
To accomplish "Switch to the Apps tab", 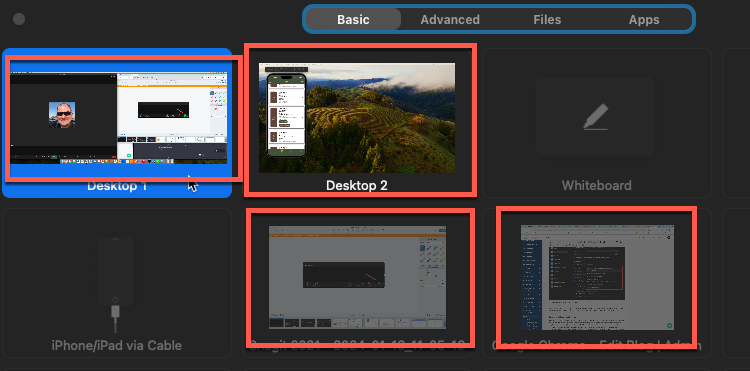I will 644,20.
